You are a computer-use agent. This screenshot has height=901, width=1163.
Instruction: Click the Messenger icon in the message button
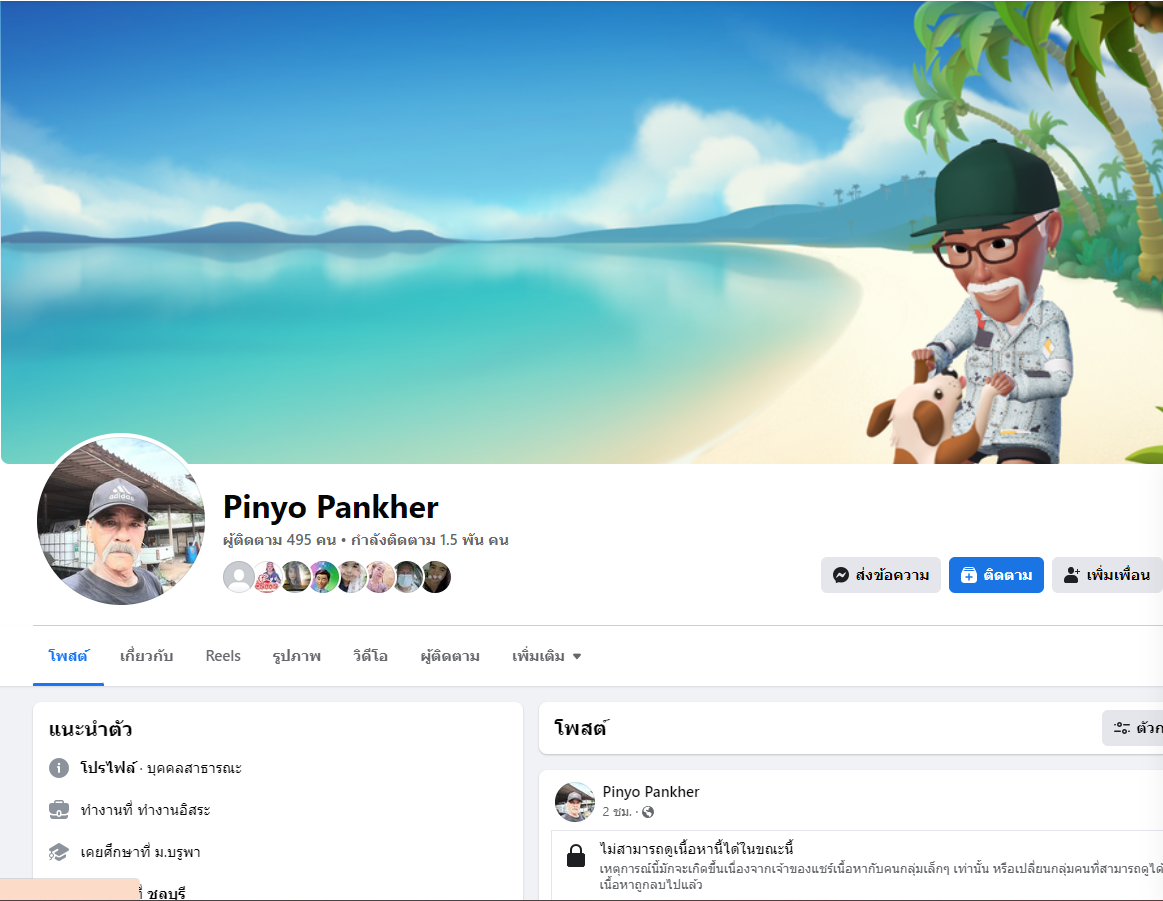[840, 575]
